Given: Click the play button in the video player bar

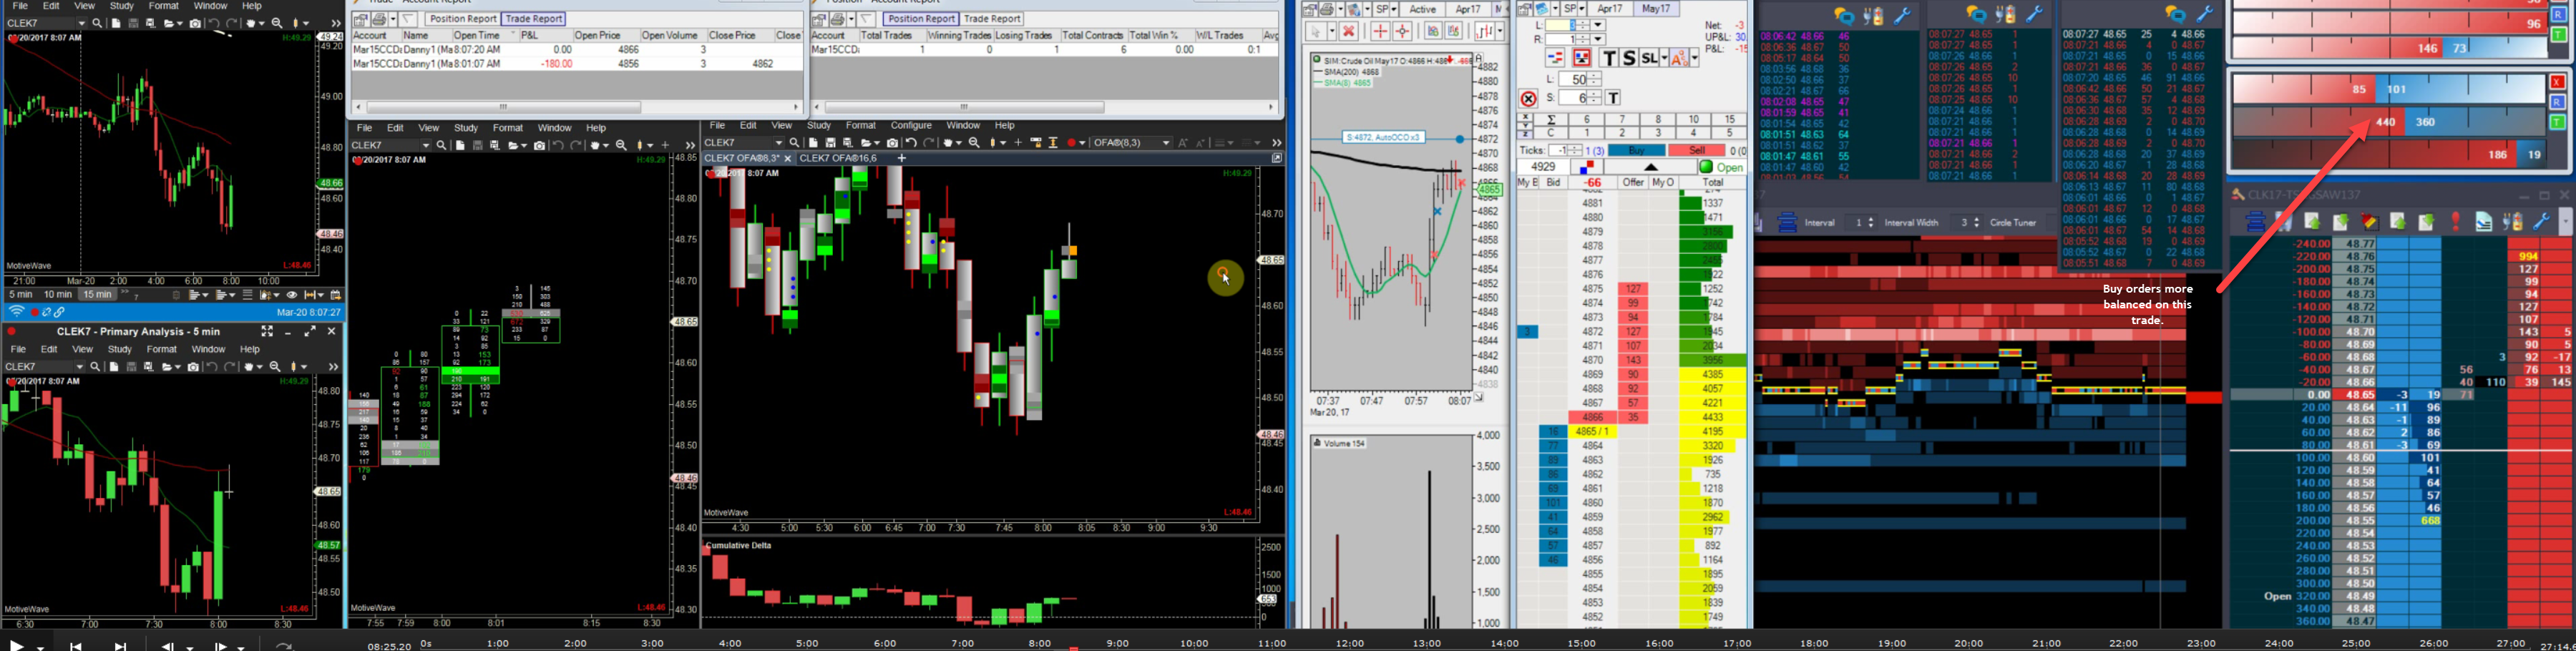Looking at the screenshot, I should 17,645.
